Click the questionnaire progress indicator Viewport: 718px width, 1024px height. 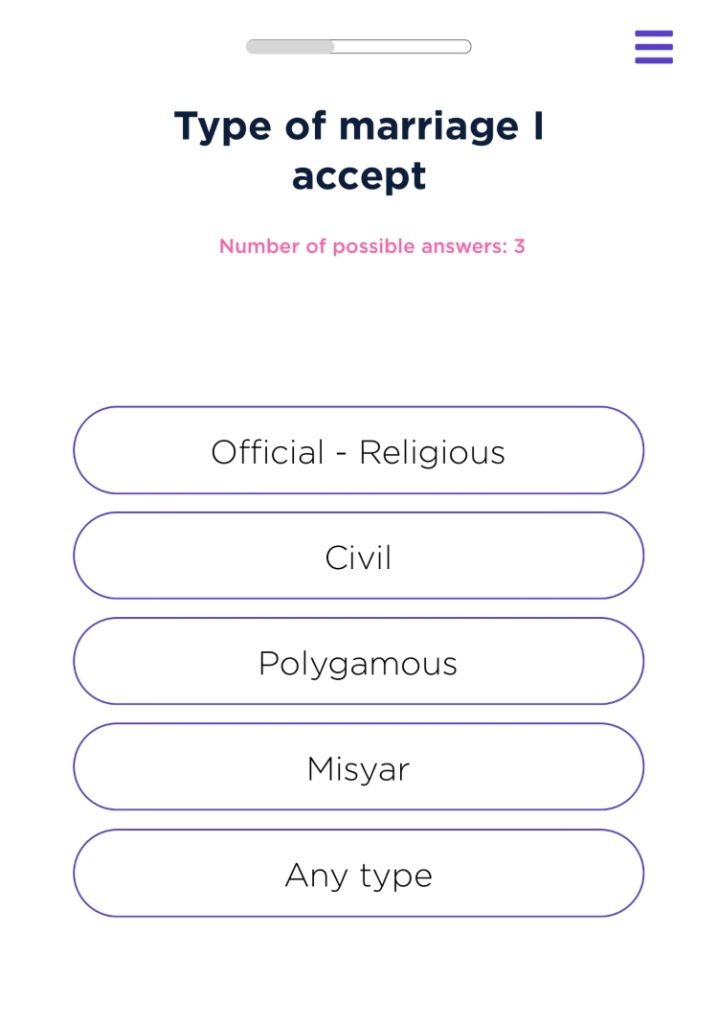click(x=358, y=47)
